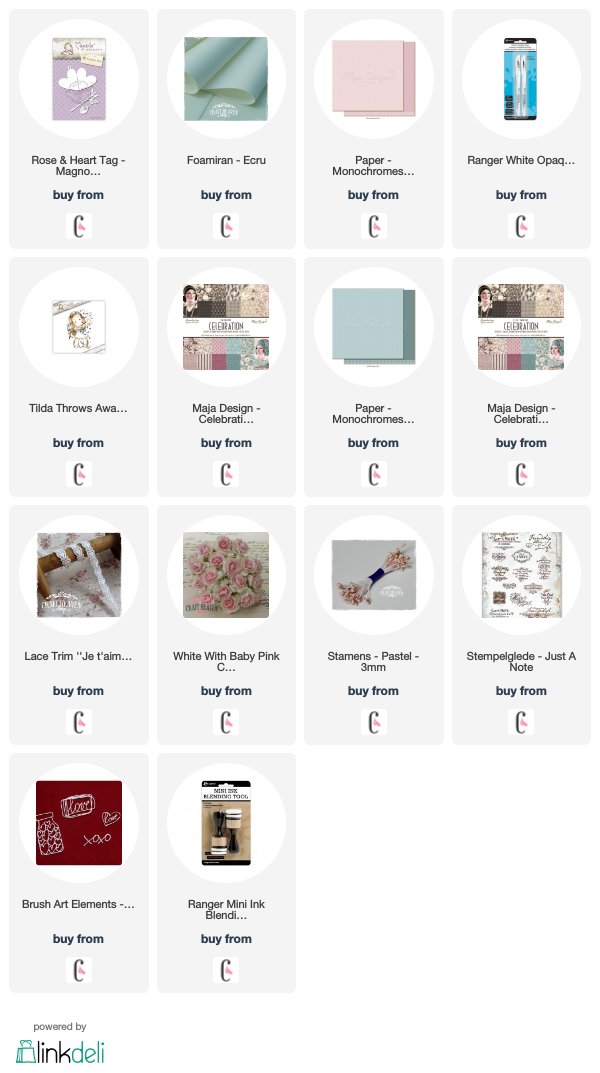The image size is (600, 1073).
Task: Click the 'Lace Trim Je t'aim…' title
Action: pyautogui.click(x=79, y=656)
